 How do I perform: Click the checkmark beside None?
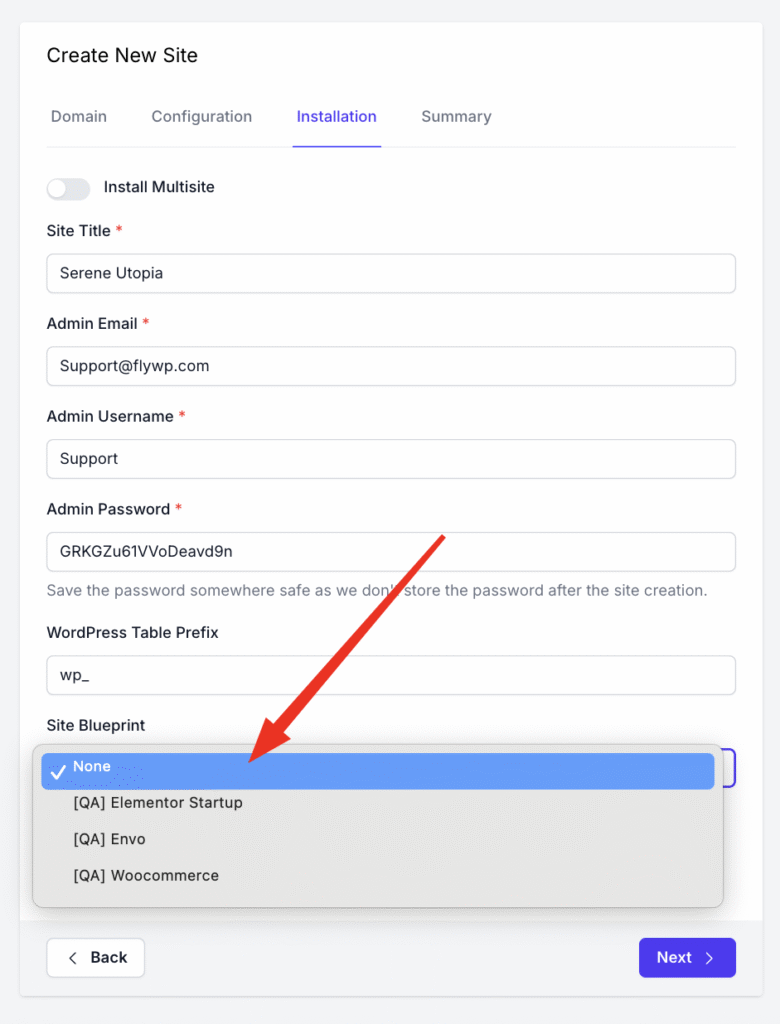[x=58, y=772]
